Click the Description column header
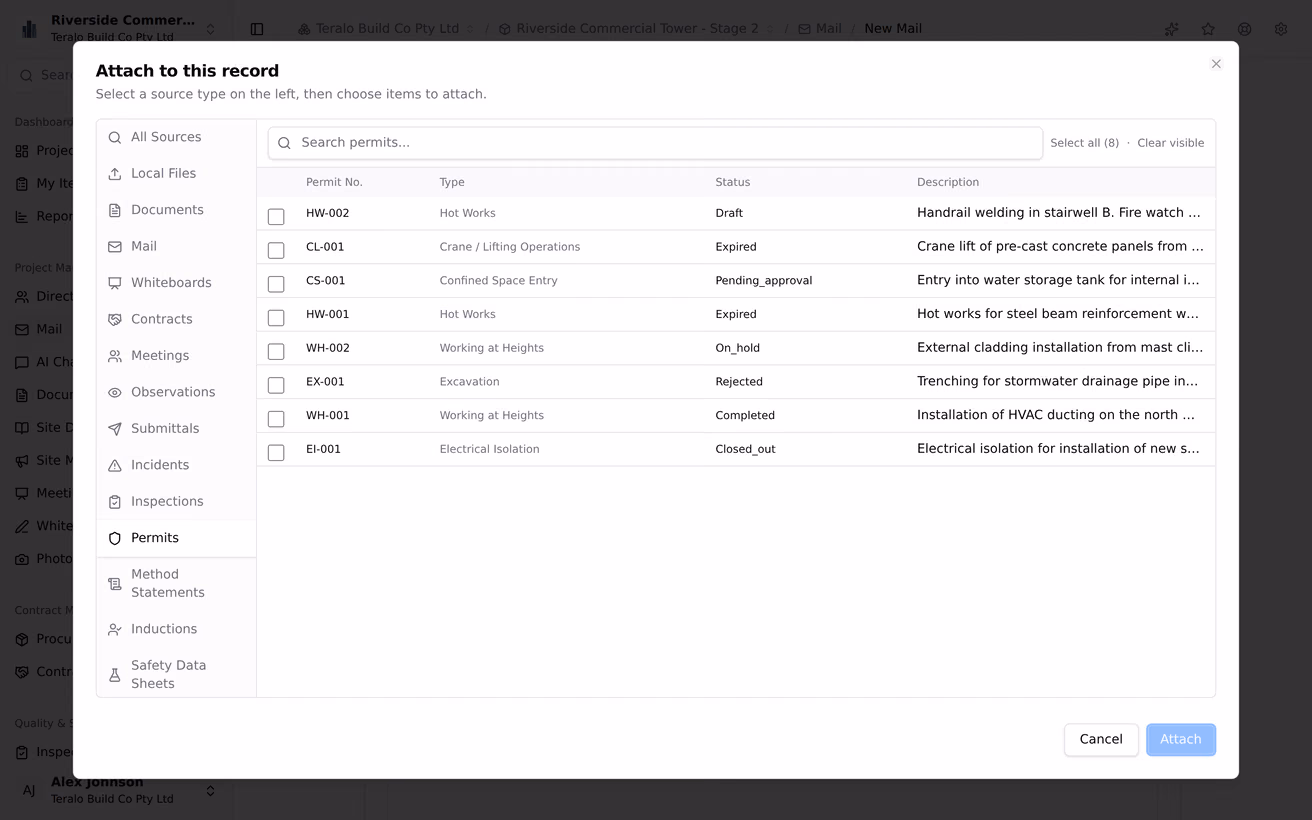Viewport: 1312px width, 820px height. click(x=948, y=182)
